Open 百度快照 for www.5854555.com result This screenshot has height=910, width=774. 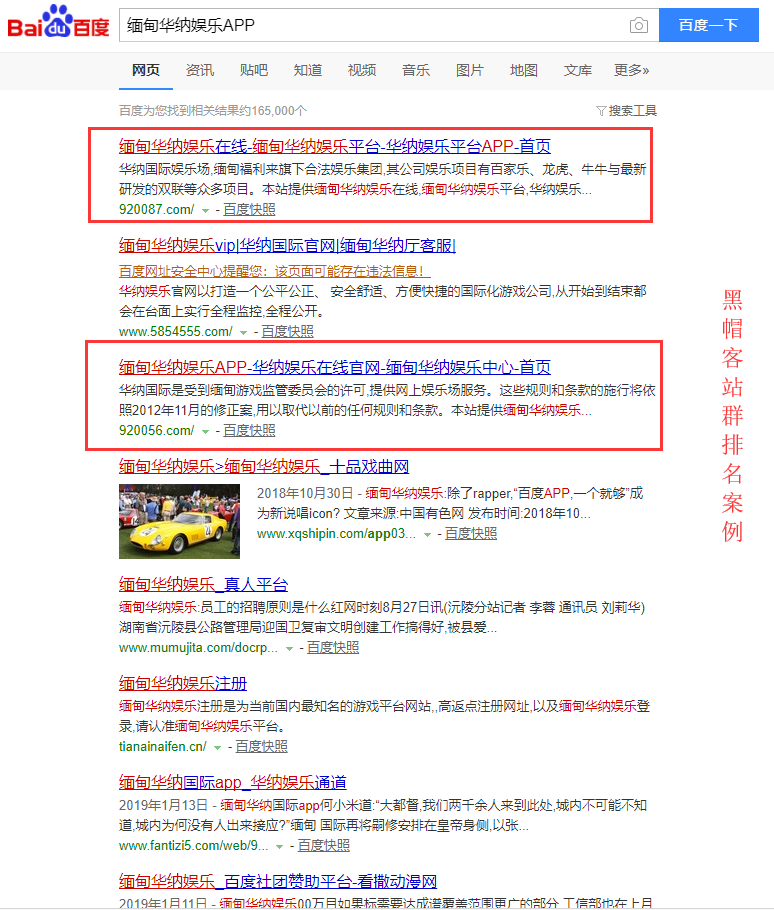[x=288, y=331]
